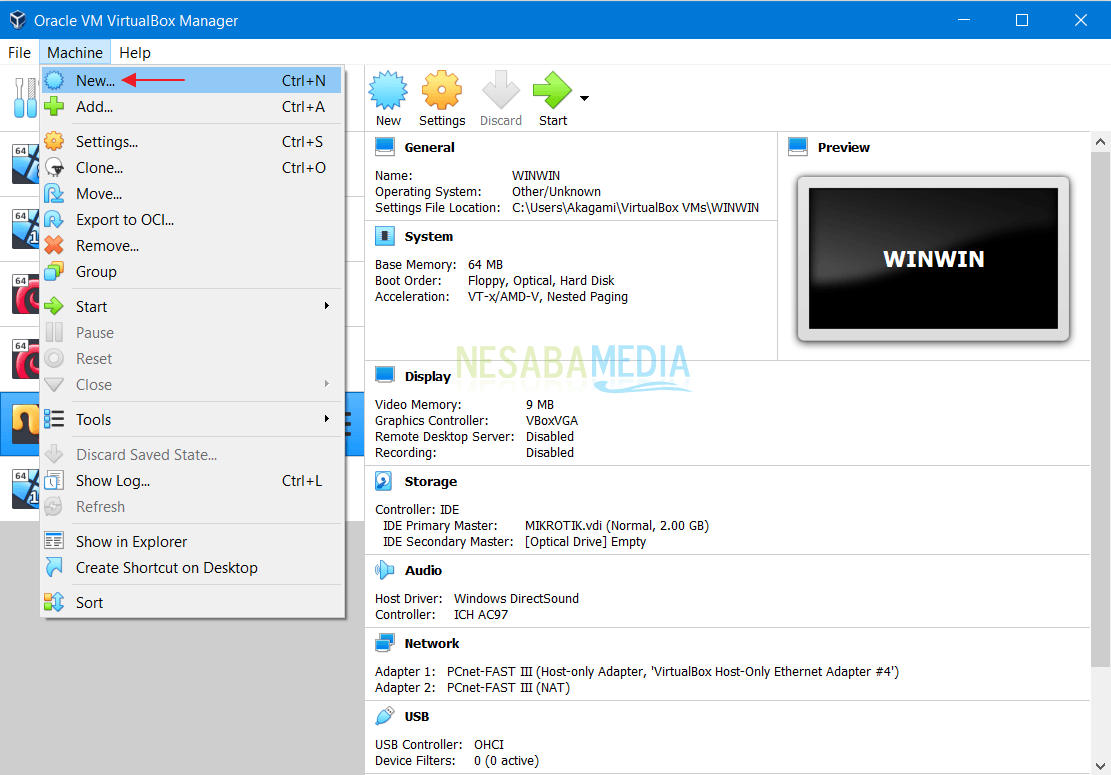Choose Show in Explorer menu entry
Viewport: 1111px width, 775px height.
192,542
